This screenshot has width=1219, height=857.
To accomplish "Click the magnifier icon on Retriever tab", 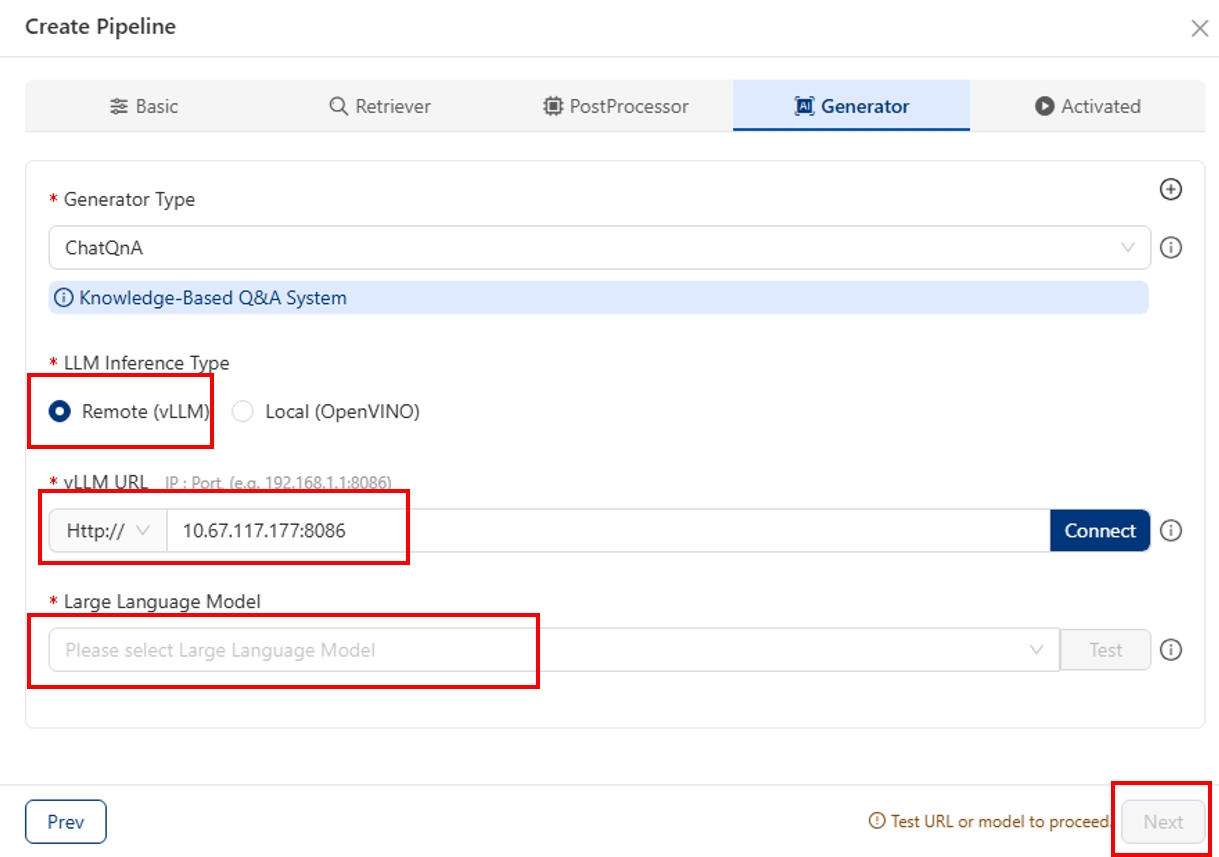I will point(338,106).
